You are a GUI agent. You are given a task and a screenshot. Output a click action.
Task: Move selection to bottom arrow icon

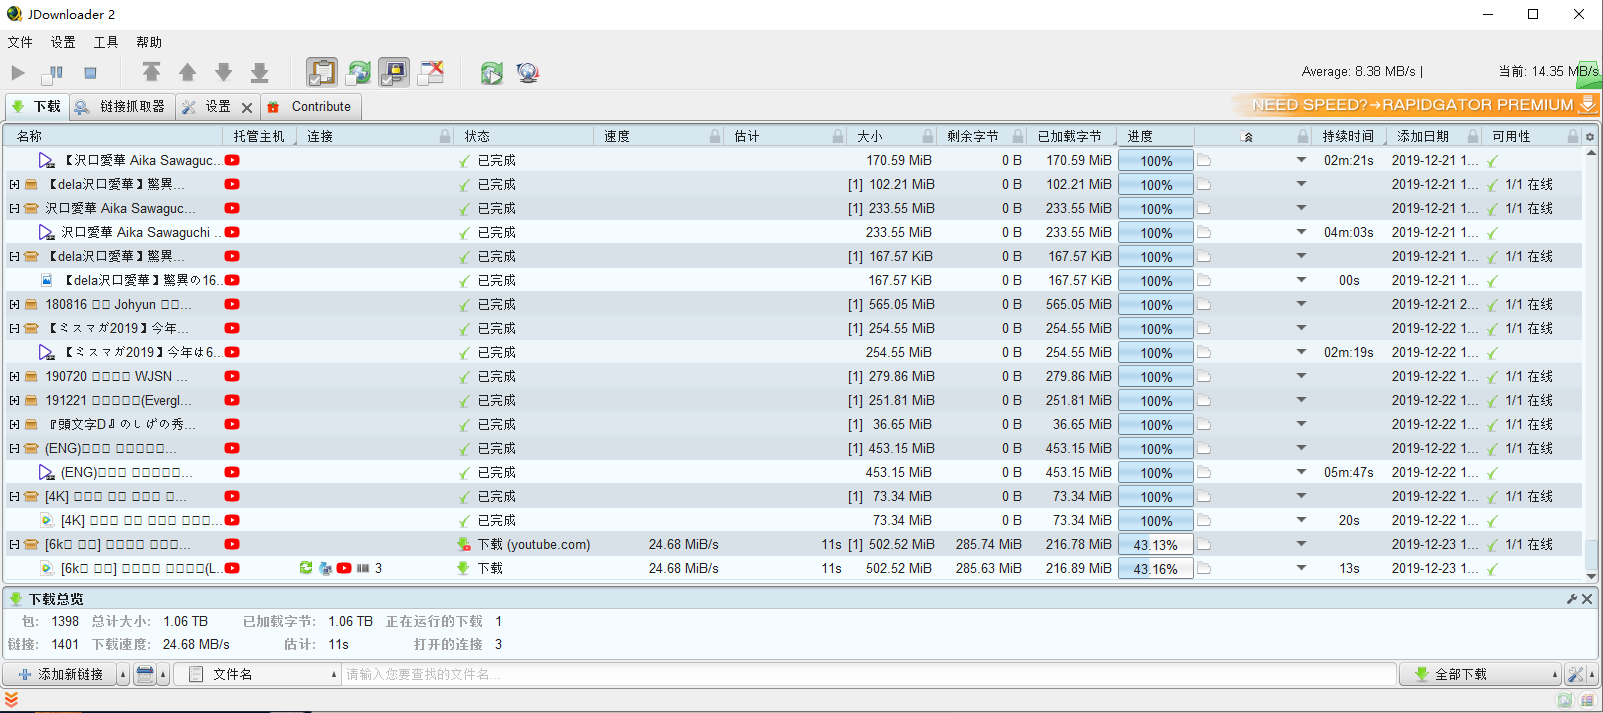pyautogui.click(x=259, y=72)
